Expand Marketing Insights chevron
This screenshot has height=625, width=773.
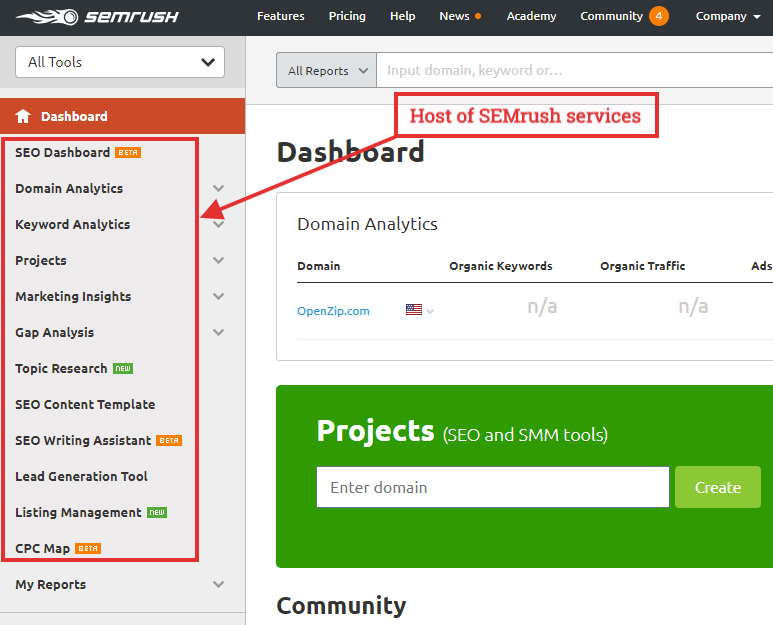218,296
